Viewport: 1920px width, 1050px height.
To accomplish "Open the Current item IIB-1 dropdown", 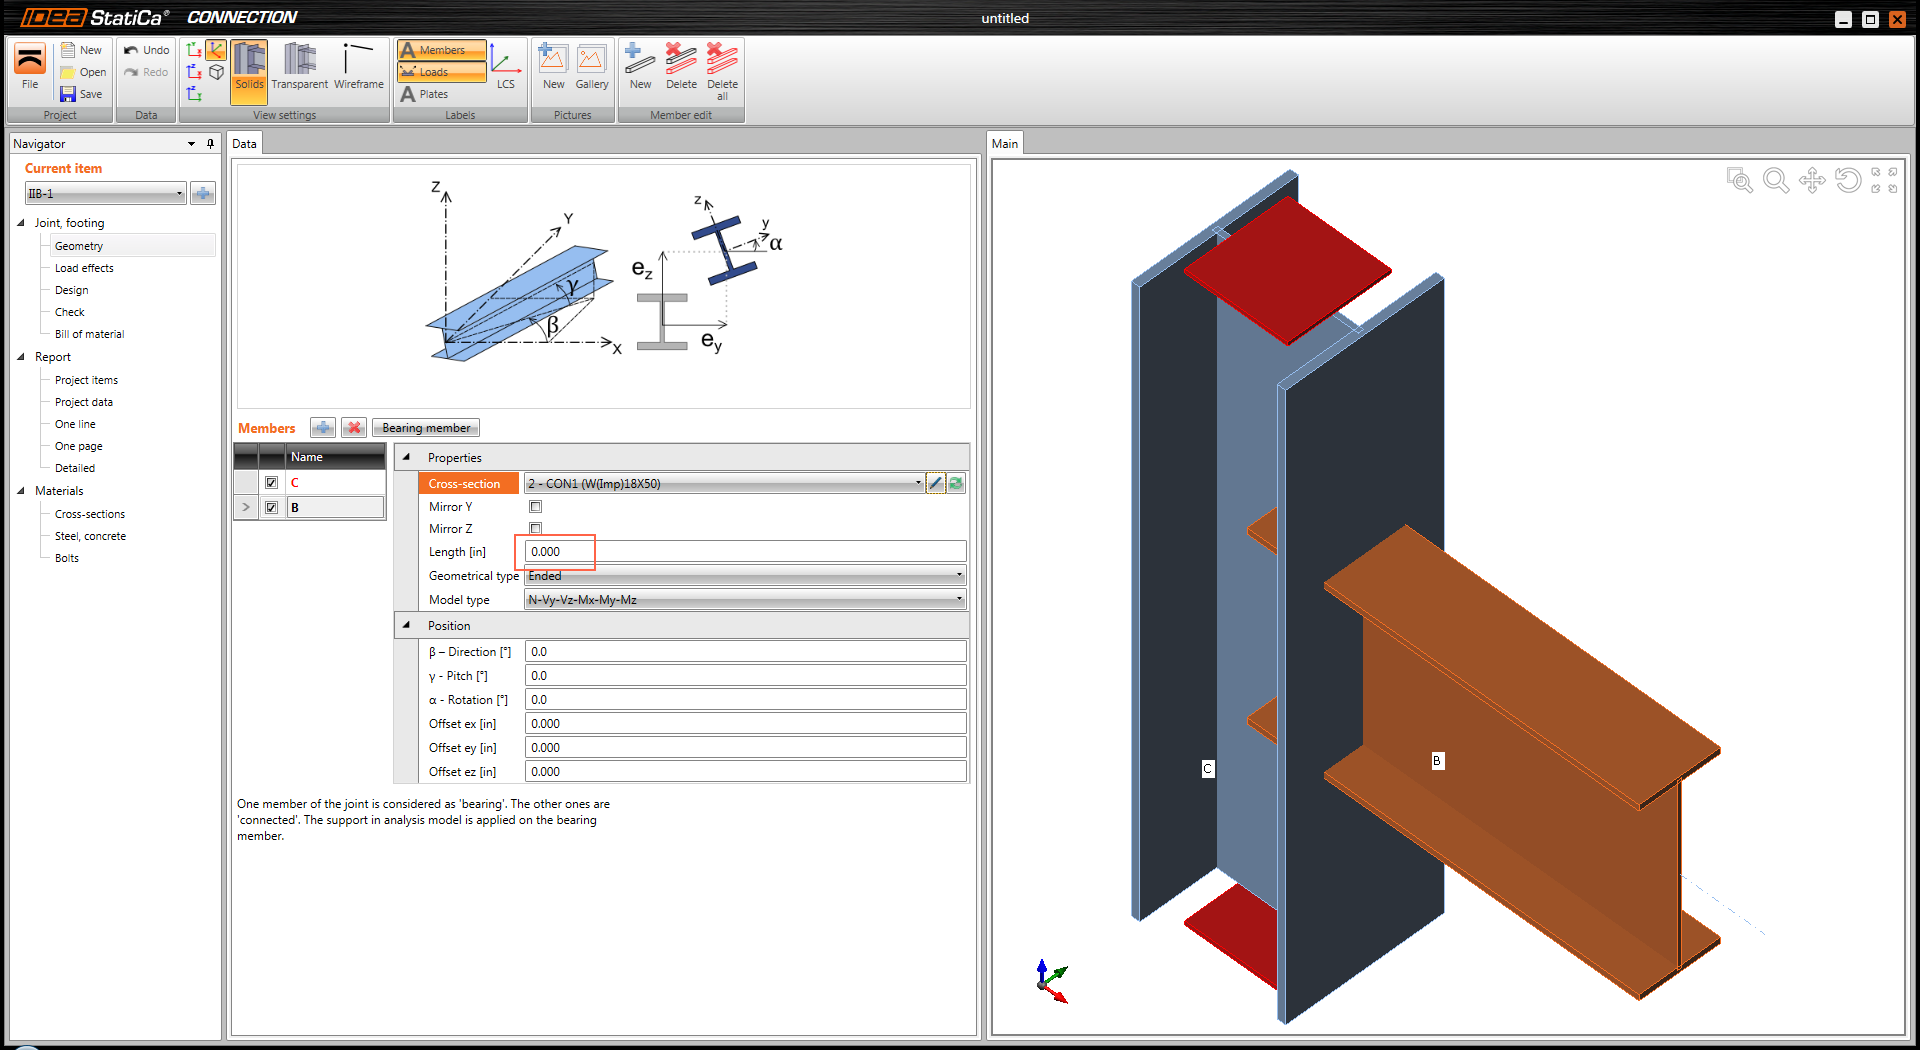I will point(105,194).
